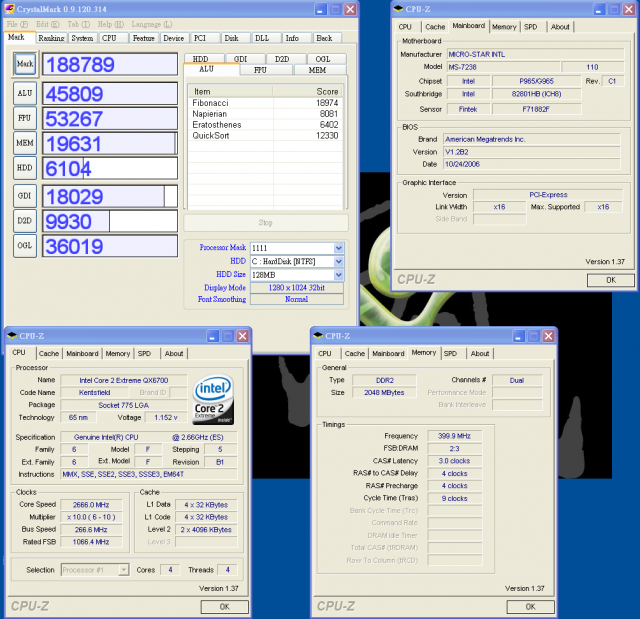This screenshot has height=619, width=640.
Task: Close the CPU-Z Memory window
Action: (x=549, y=336)
